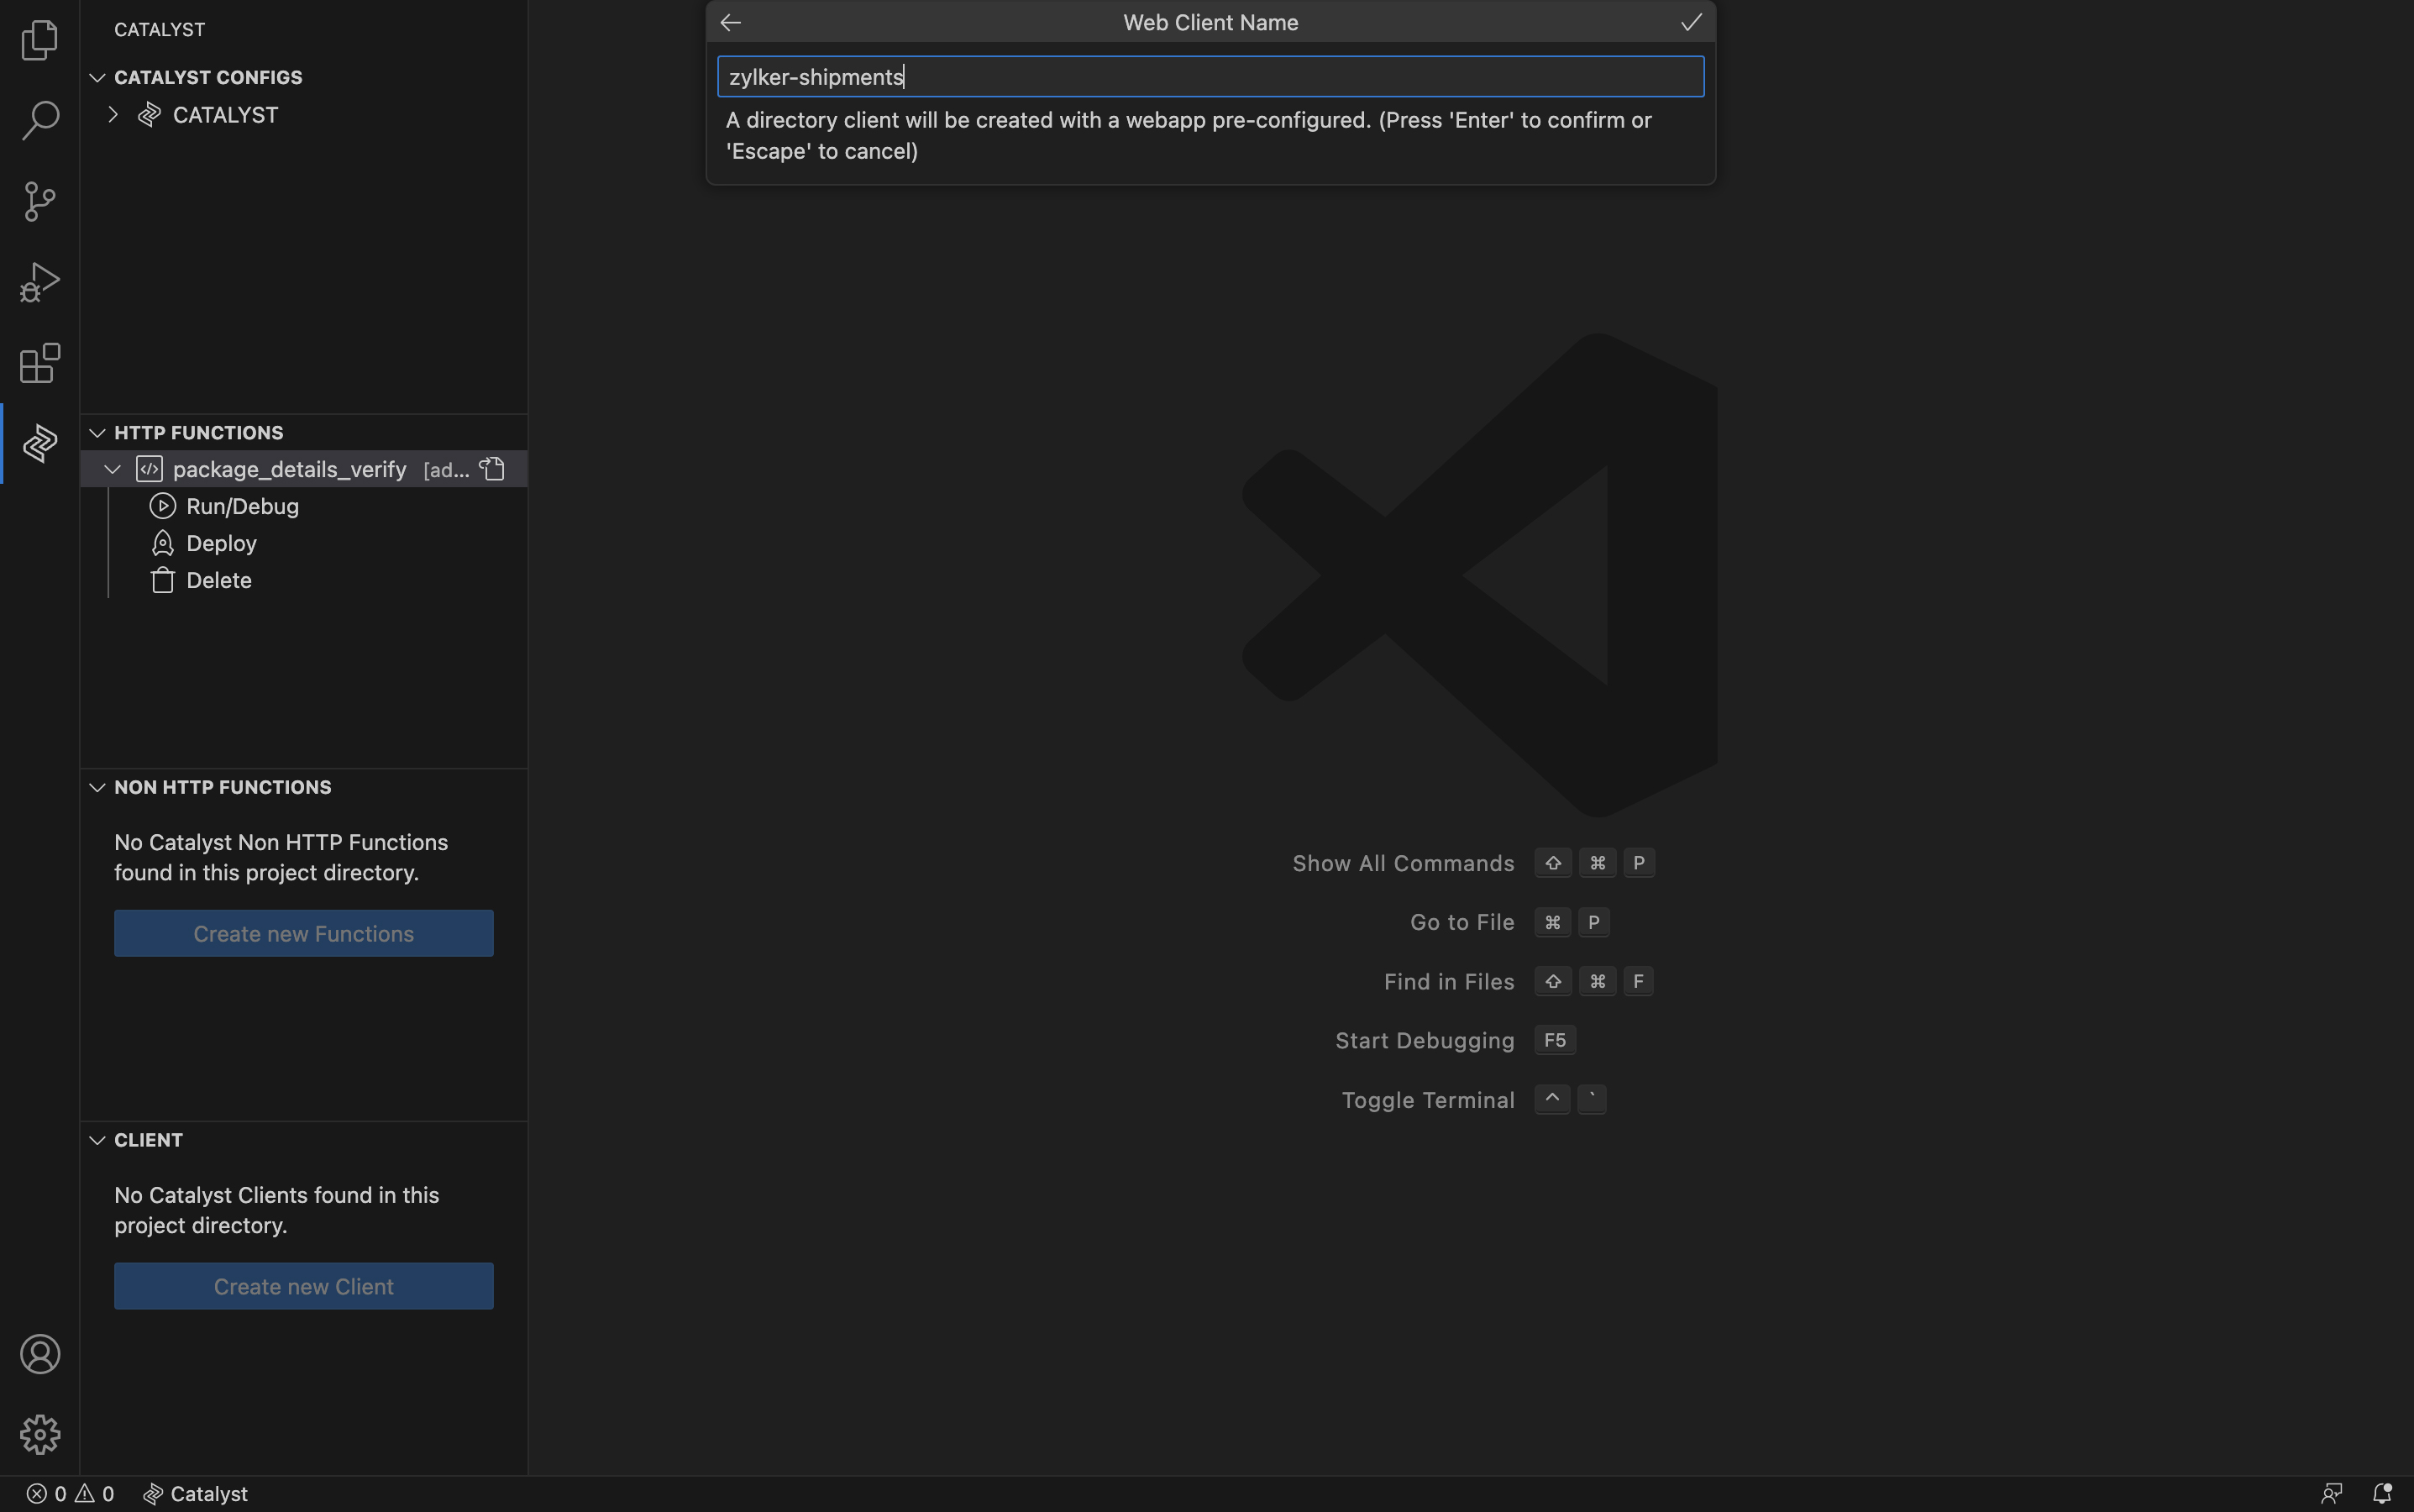2414x1512 pixels.
Task: Click the Create new Client button
Action: click(303, 1285)
